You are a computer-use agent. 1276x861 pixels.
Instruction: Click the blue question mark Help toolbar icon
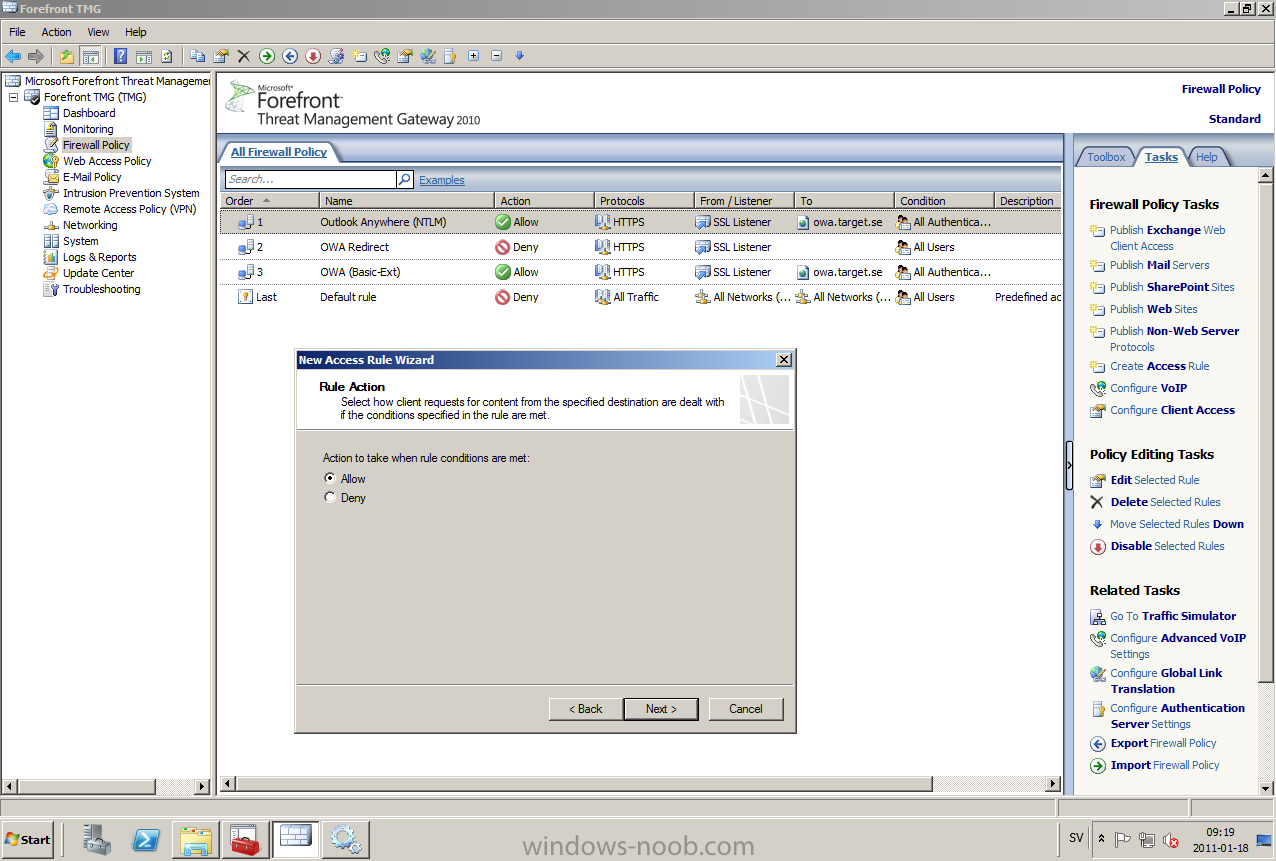click(x=120, y=56)
